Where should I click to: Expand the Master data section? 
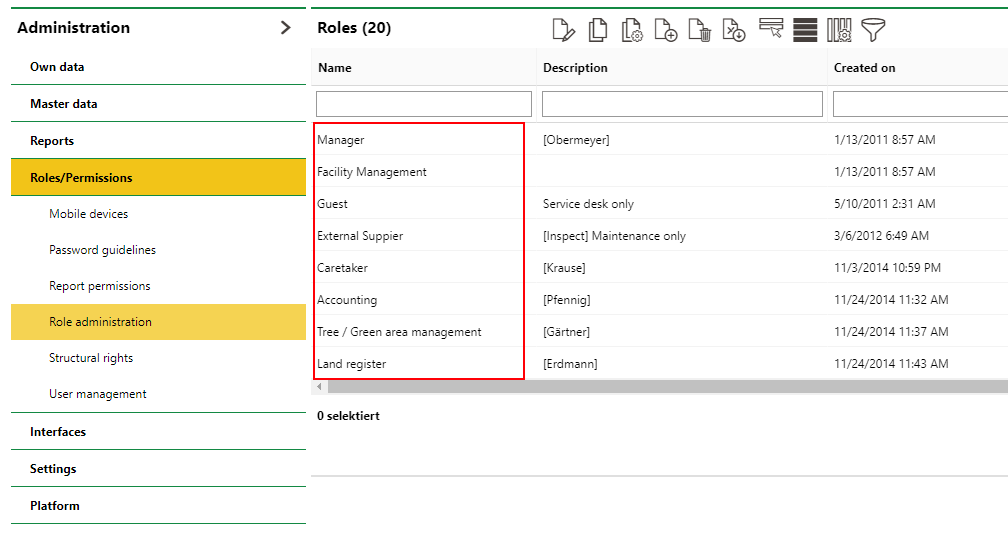pos(64,104)
